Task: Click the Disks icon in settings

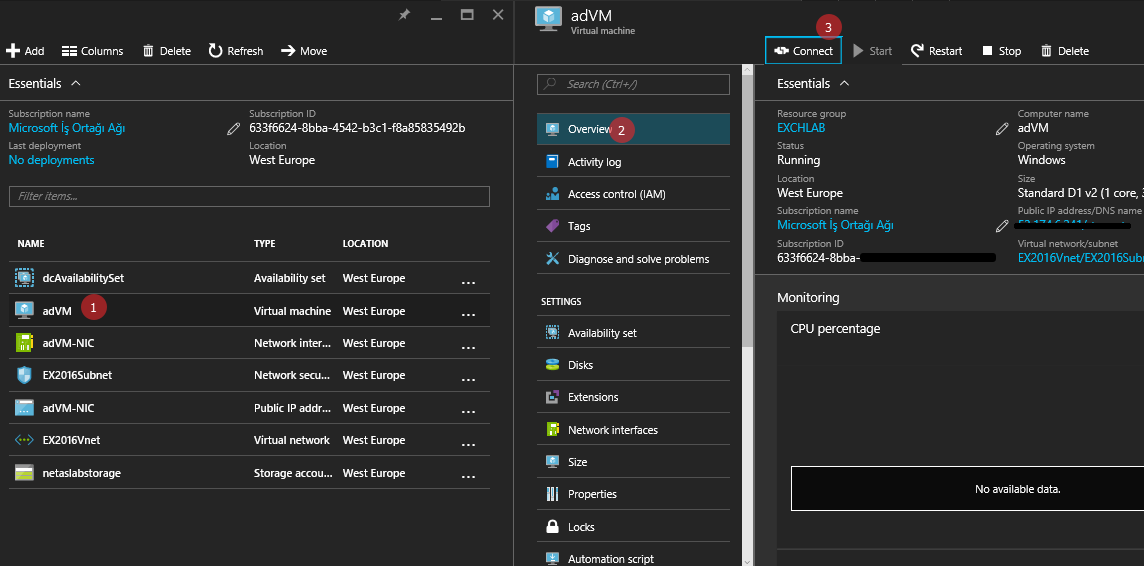Action: (552, 365)
